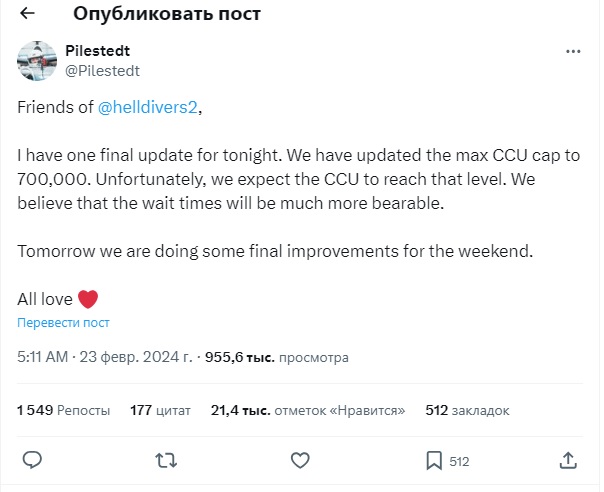Click the 5:11 AM post timestamp
Screen dimensions: 604x492
(44, 356)
